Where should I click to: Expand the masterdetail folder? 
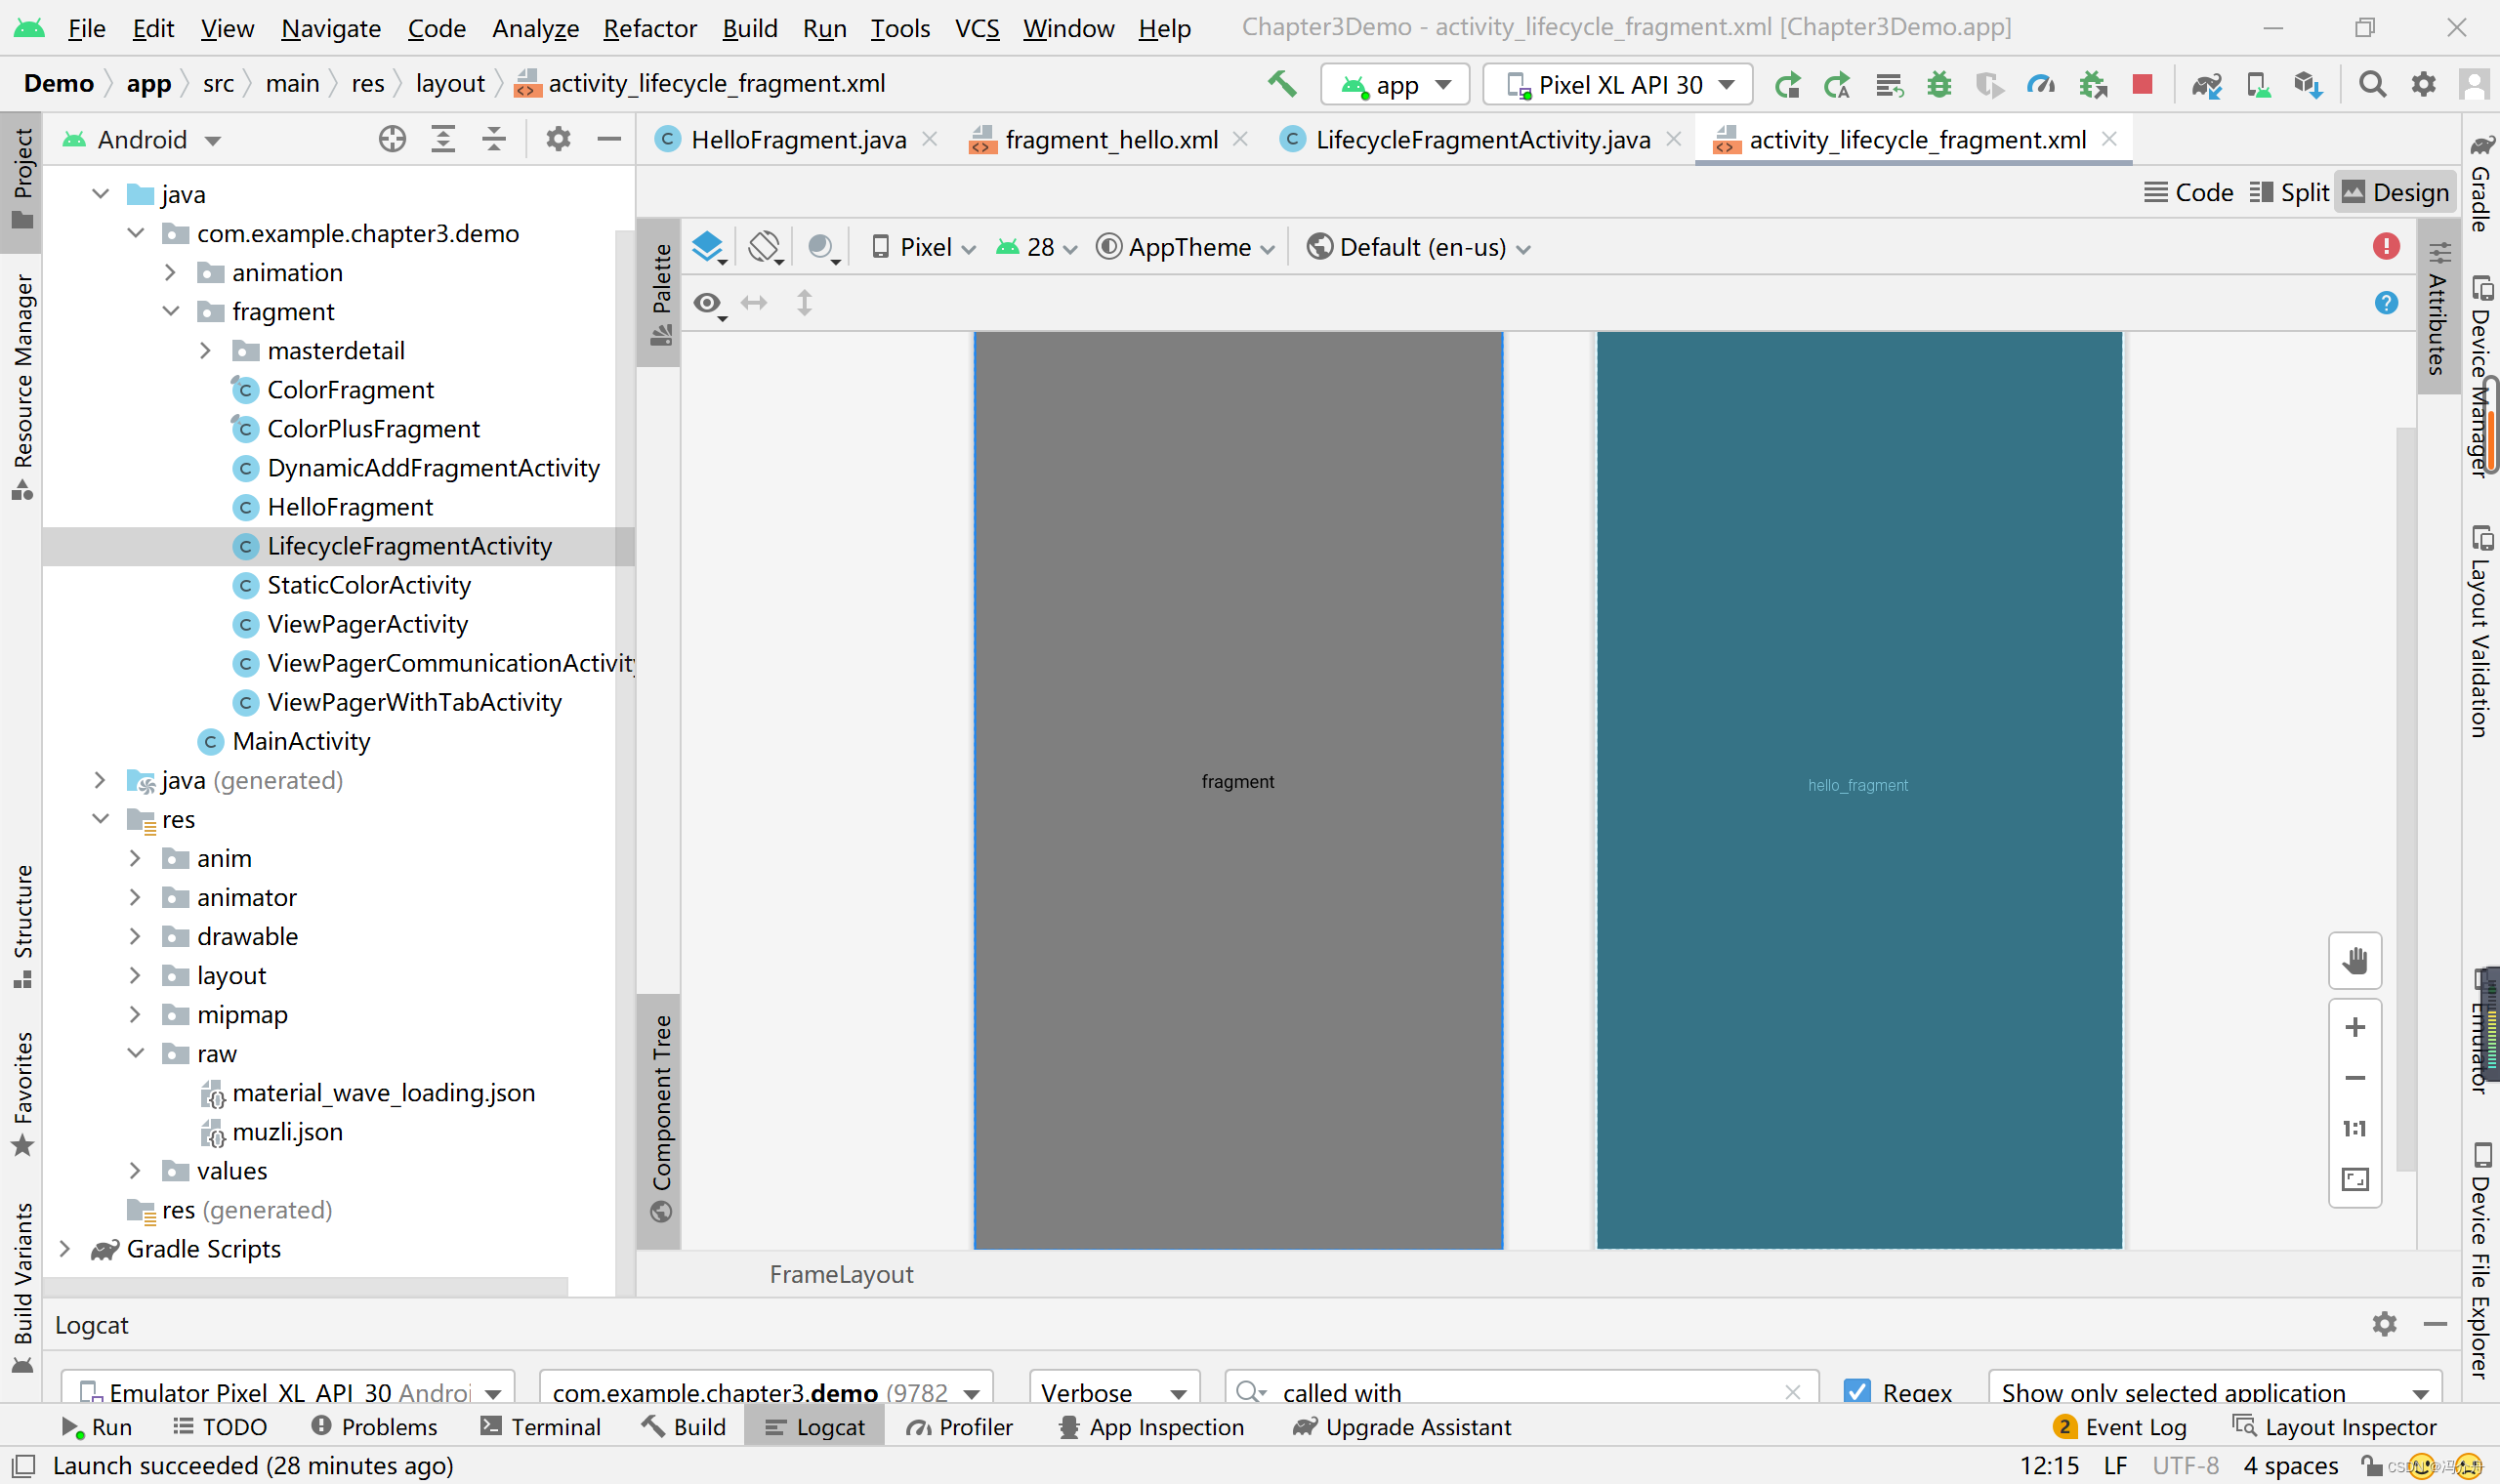click(x=205, y=350)
